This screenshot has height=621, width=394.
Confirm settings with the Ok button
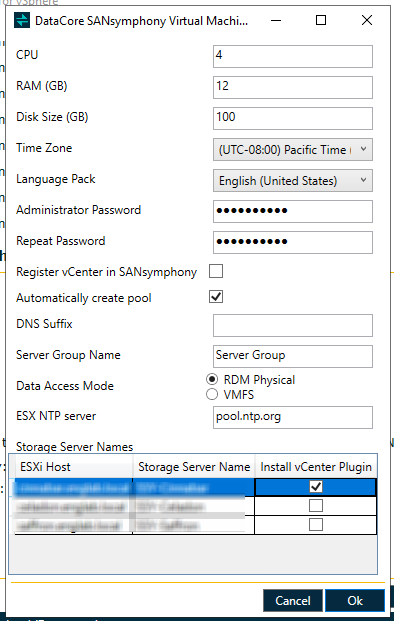pos(355,600)
